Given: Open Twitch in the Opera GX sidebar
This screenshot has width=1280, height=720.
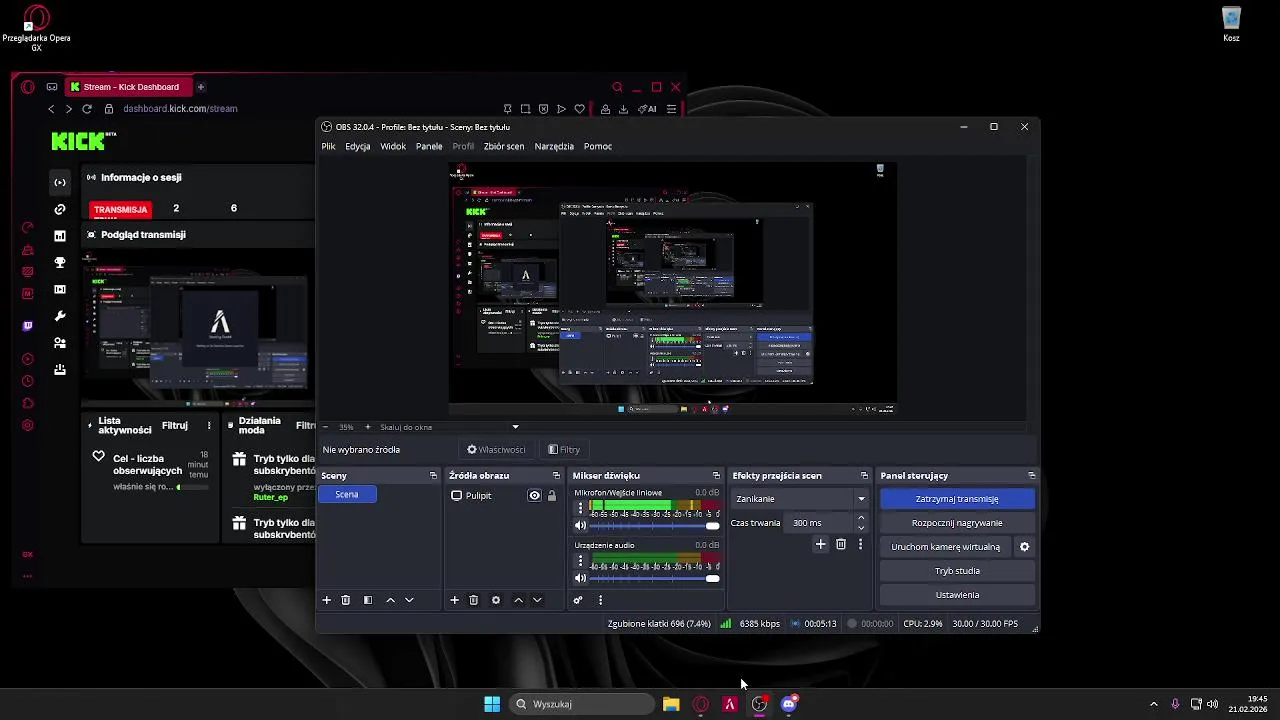Looking at the screenshot, I should tap(27, 326).
